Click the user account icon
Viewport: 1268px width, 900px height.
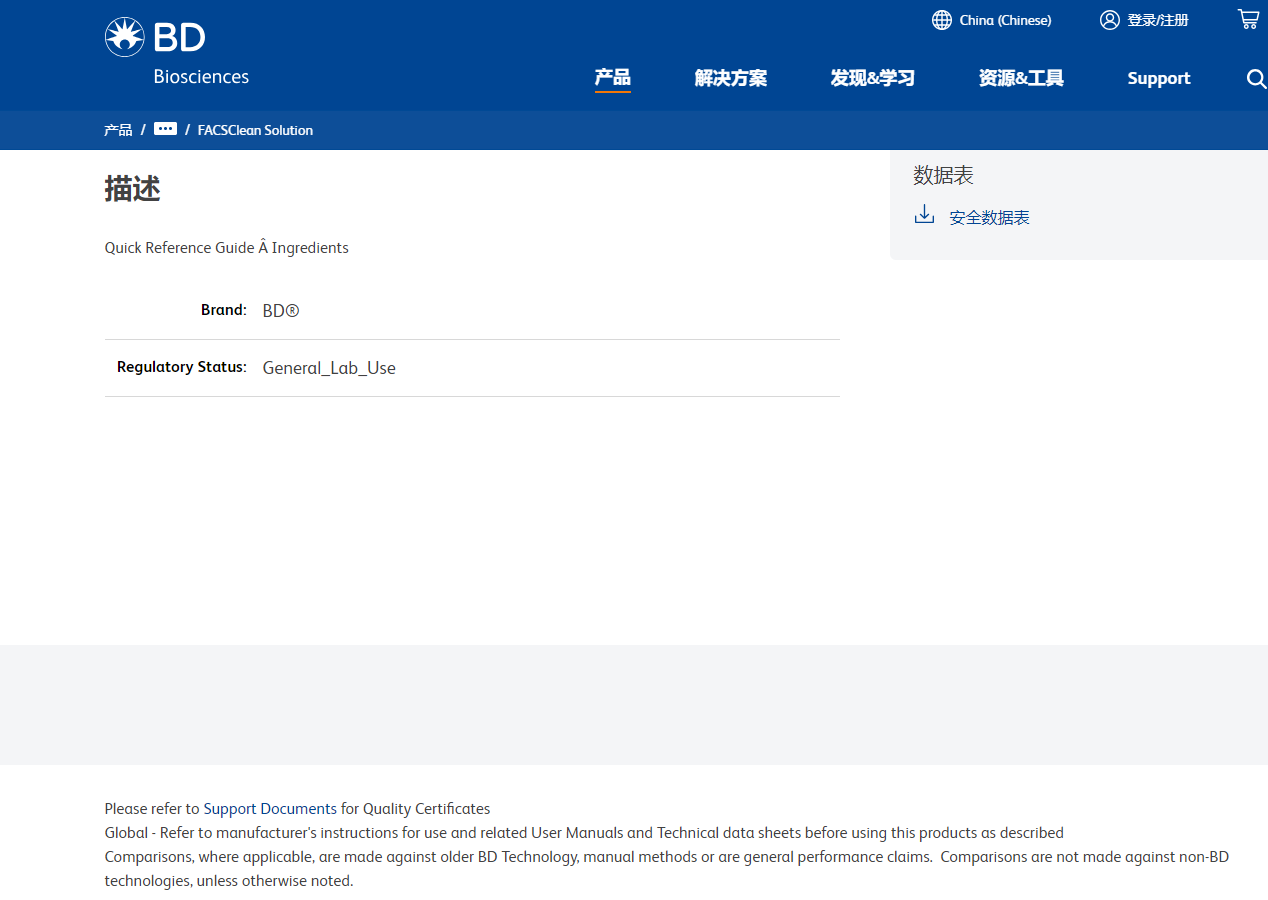pyautogui.click(x=1110, y=20)
